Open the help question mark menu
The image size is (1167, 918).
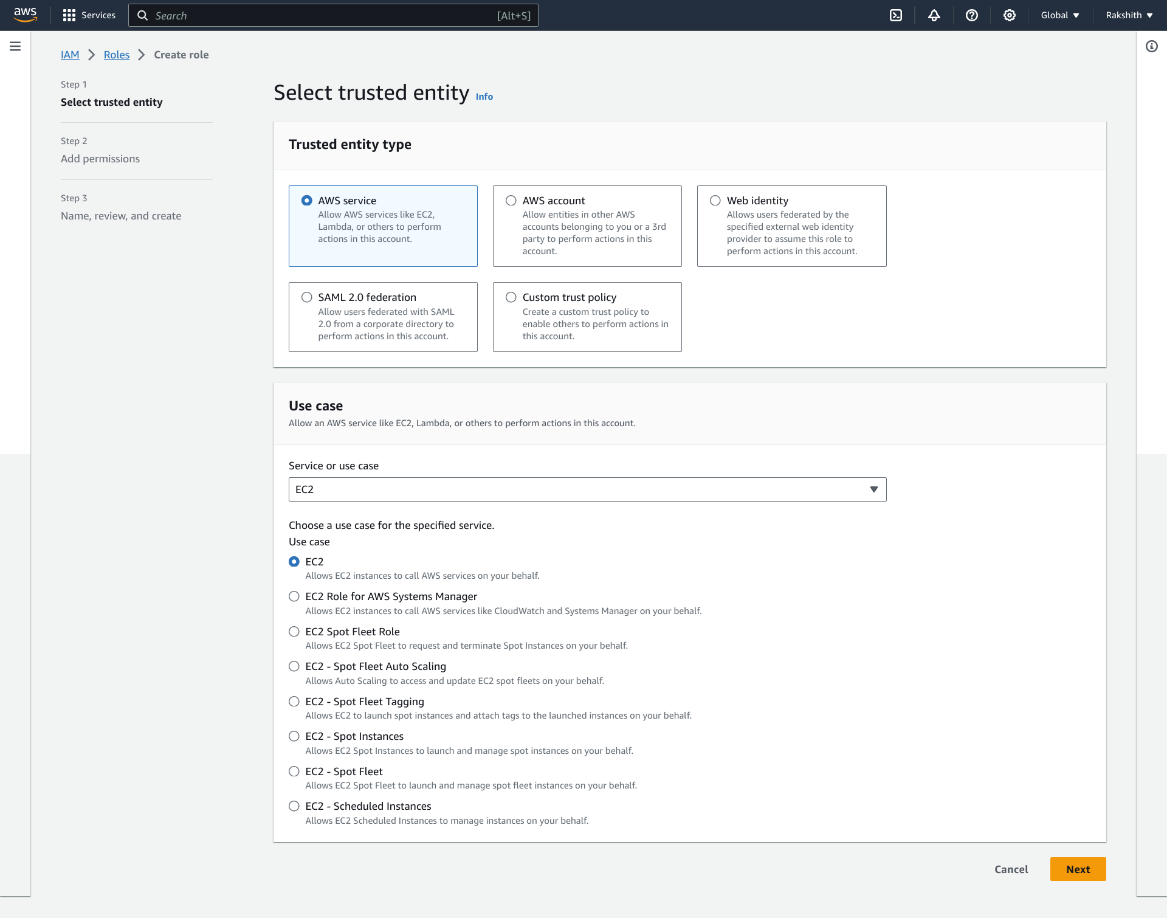point(972,15)
